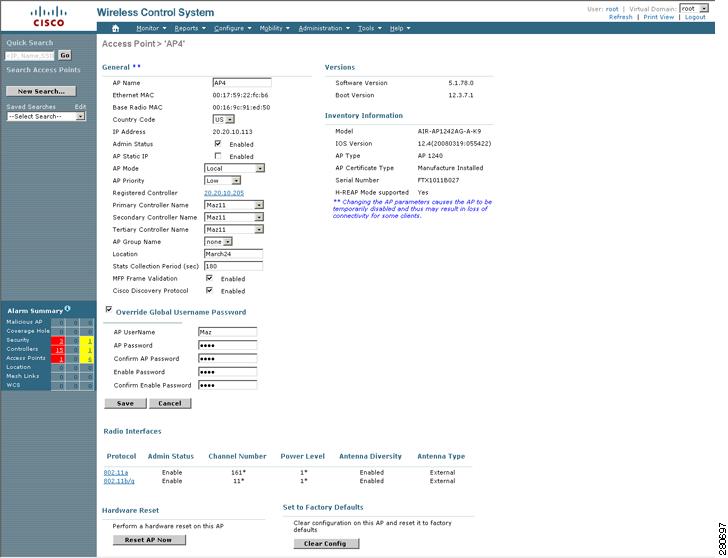Image resolution: width=728 pixels, height=558 pixels.
Task: Open the home icon in navigation bar
Action: (116, 28)
